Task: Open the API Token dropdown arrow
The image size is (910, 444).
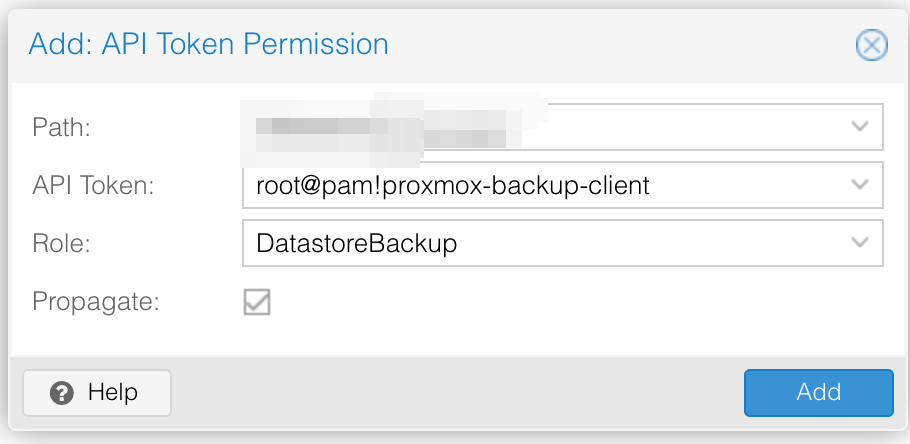Action: pos(859,185)
